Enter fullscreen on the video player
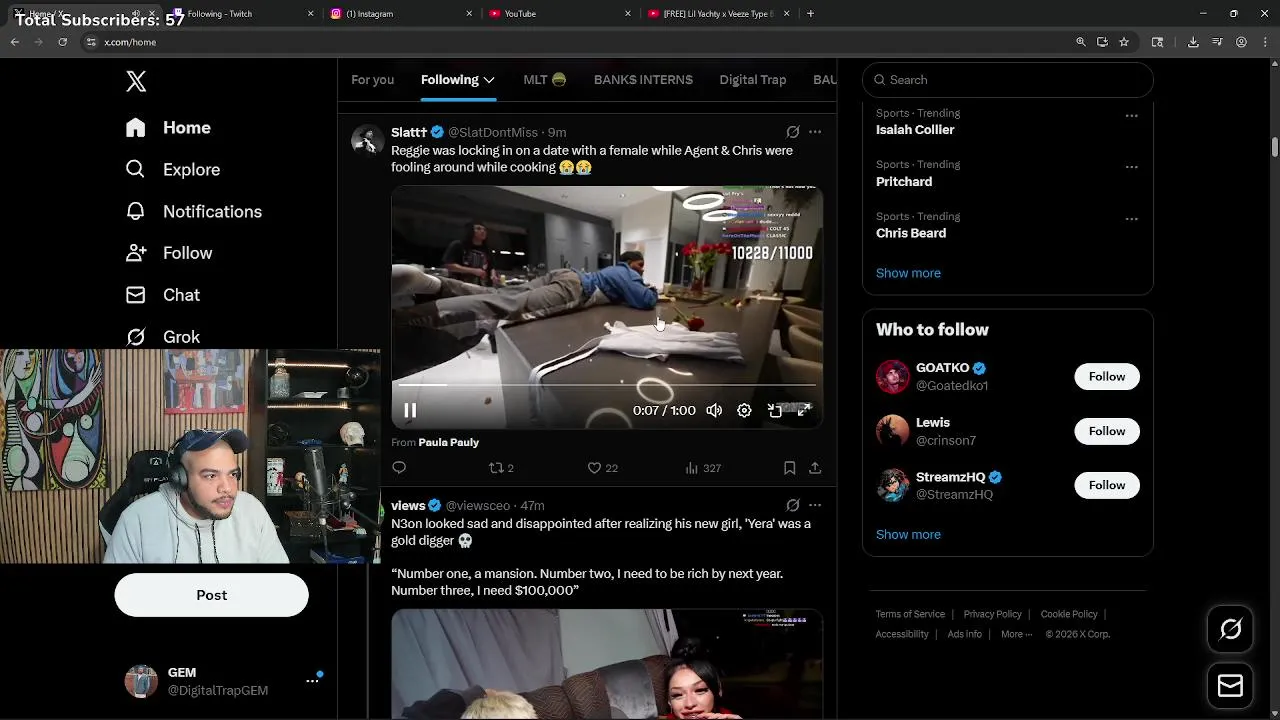This screenshot has width=1280, height=720. (804, 411)
